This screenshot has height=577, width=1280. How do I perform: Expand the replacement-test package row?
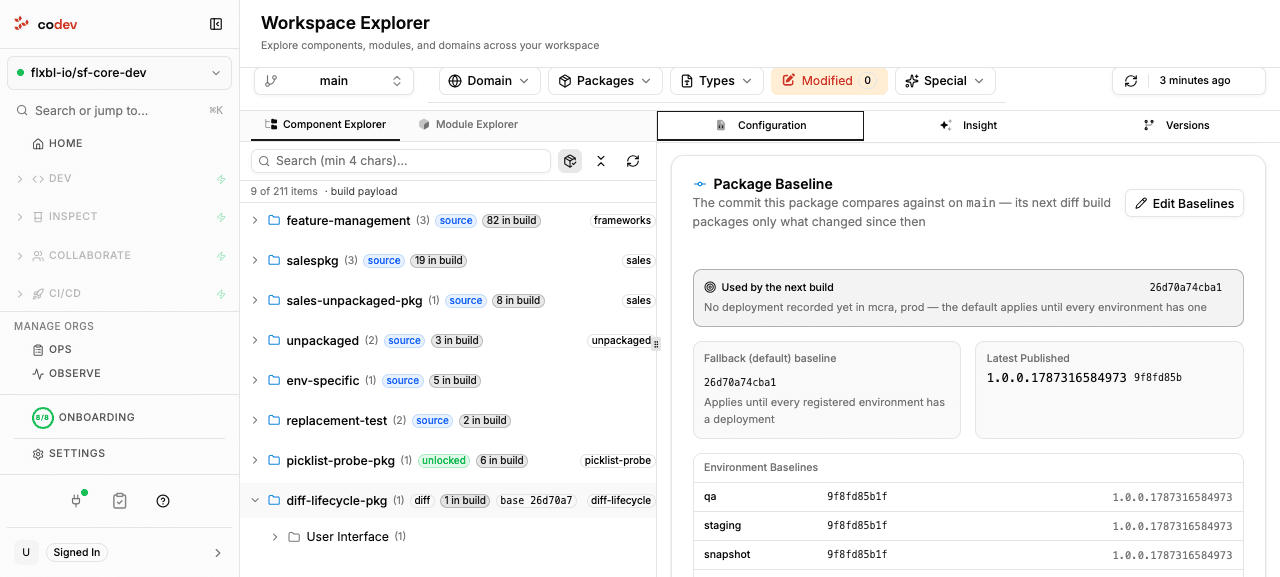pos(255,420)
